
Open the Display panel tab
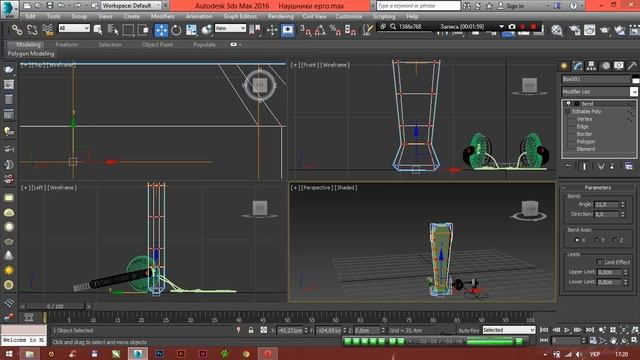point(619,66)
